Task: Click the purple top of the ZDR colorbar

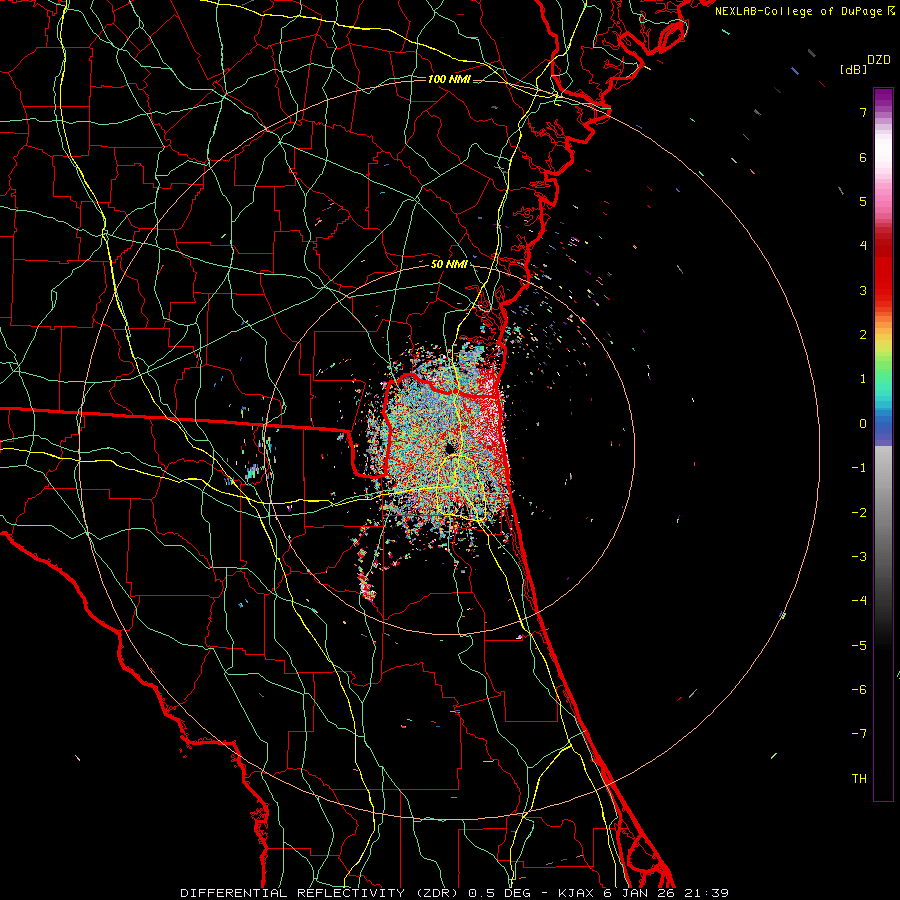Action: [x=883, y=98]
